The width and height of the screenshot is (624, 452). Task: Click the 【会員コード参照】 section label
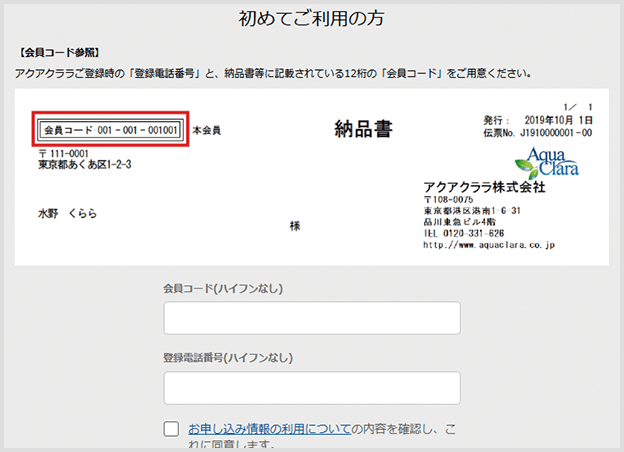pyautogui.click(x=56, y=51)
